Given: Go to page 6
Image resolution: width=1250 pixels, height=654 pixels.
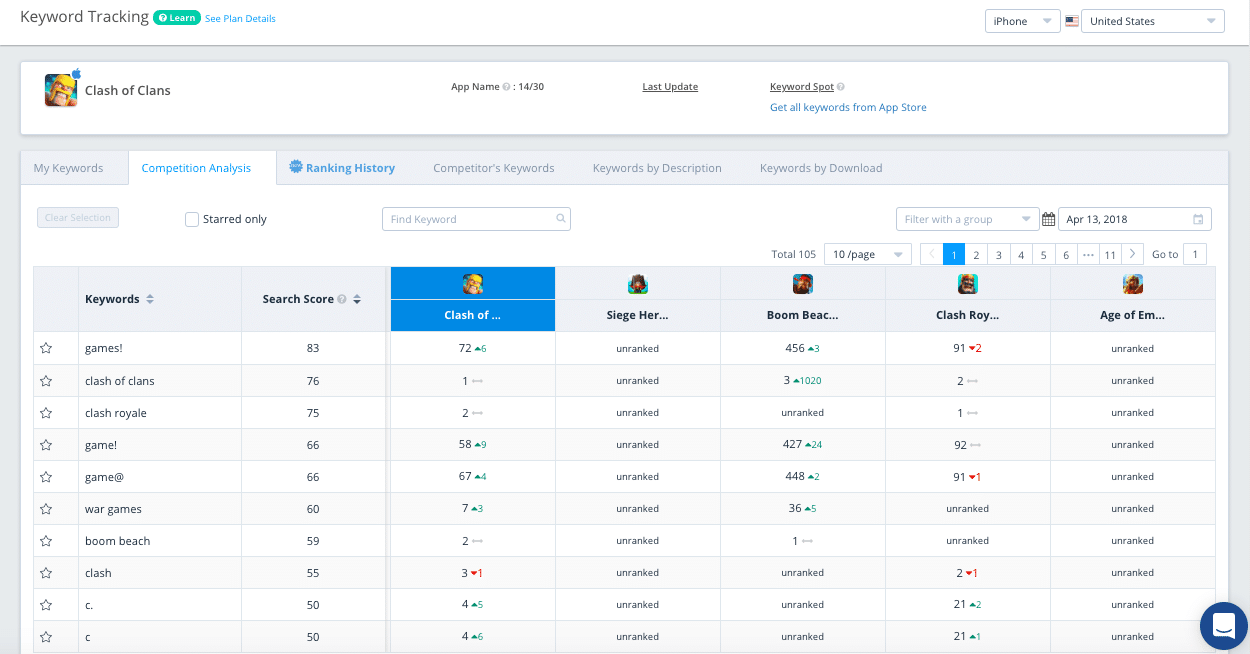Looking at the screenshot, I should pyautogui.click(x=1066, y=254).
